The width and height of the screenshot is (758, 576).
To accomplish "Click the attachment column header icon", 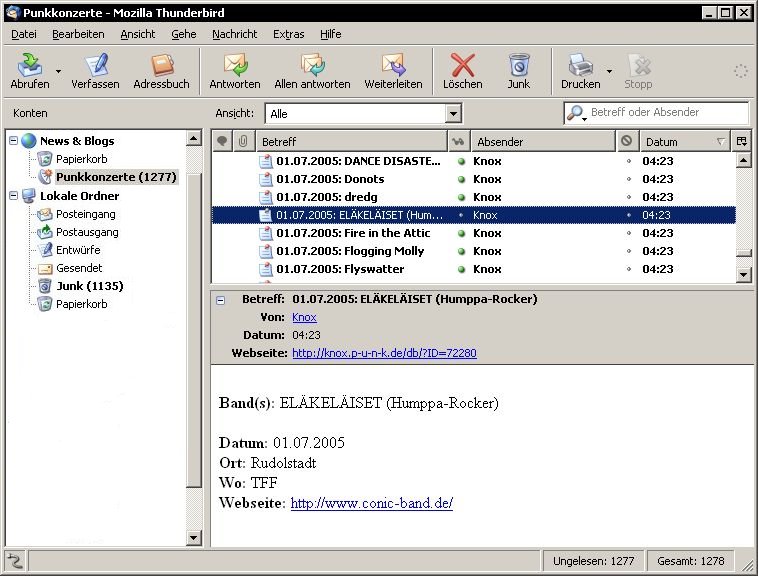I will click(244, 141).
